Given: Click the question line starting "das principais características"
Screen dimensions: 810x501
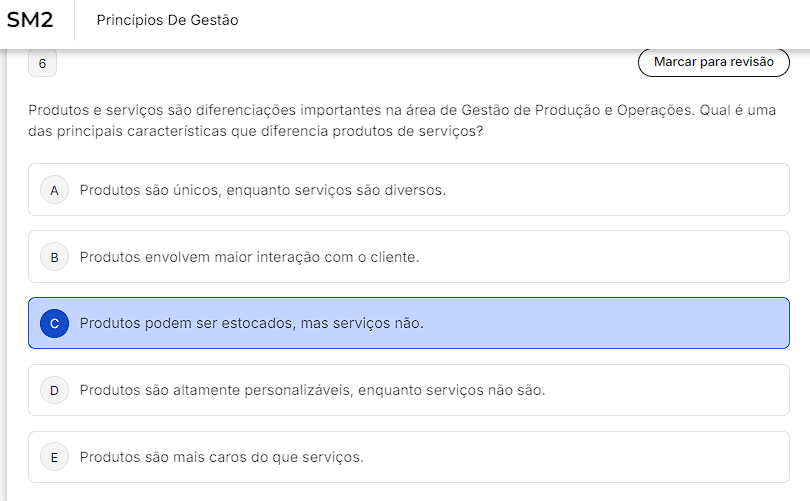Looking at the screenshot, I should point(256,131).
